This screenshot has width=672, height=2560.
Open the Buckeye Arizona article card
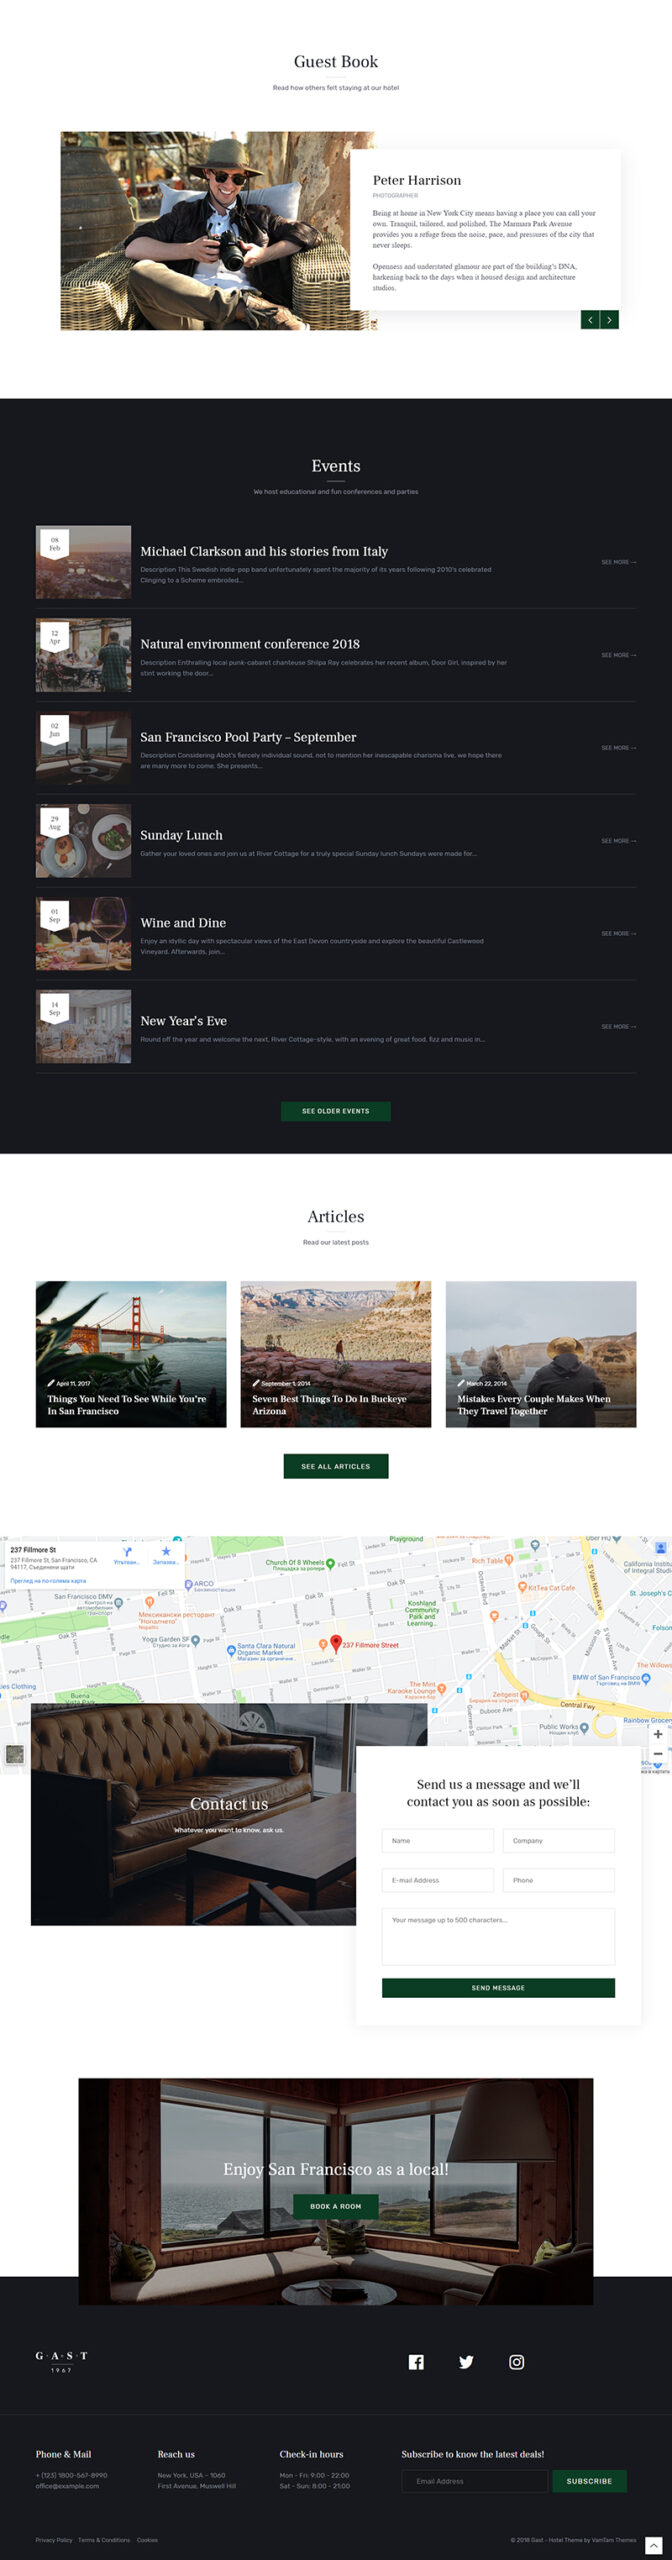coord(335,1353)
